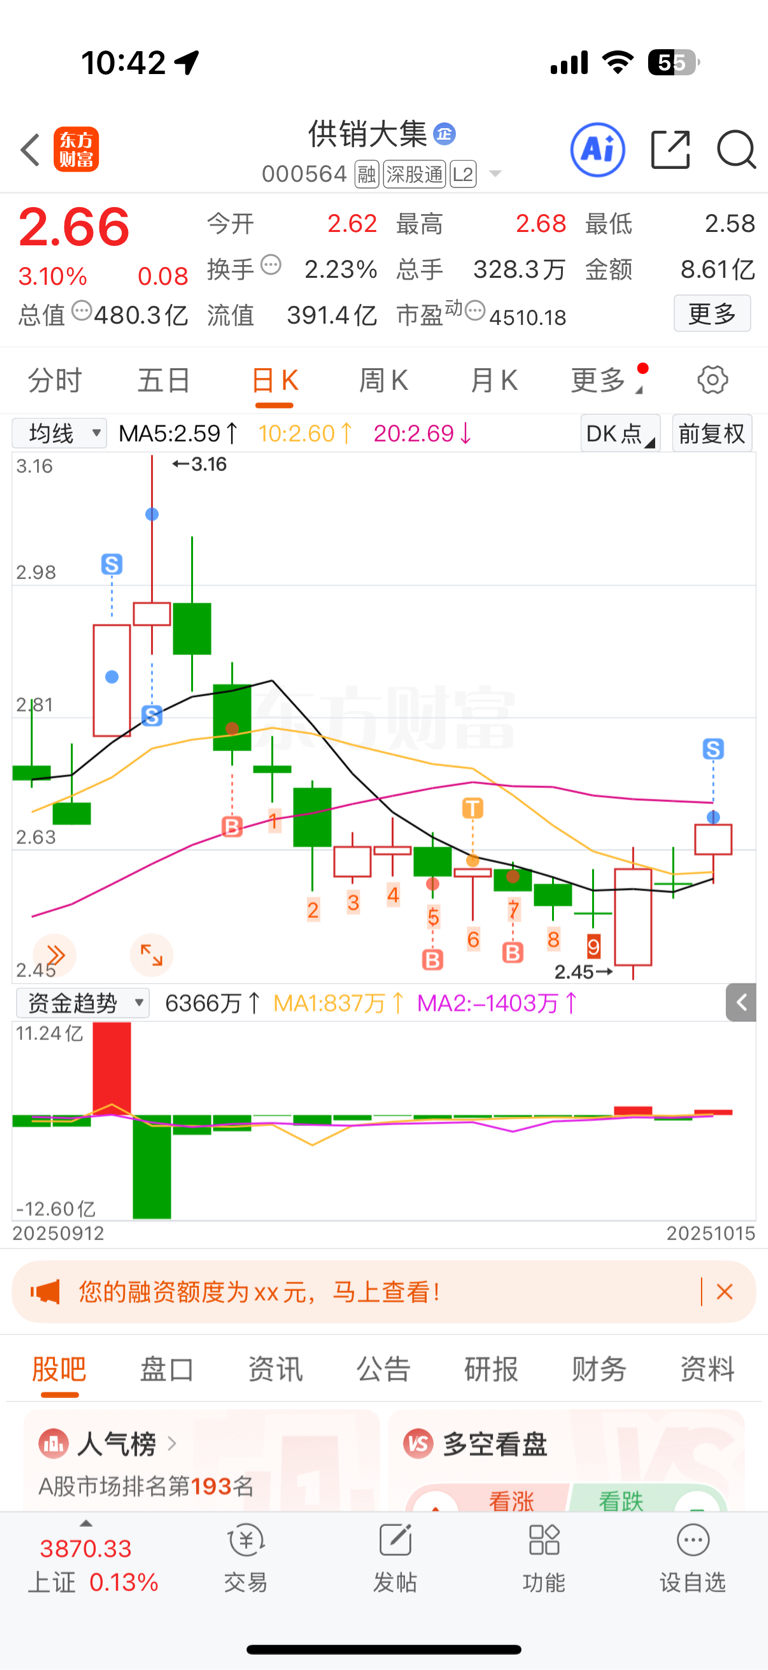Tap 更多 quote details button
This screenshot has width=768, height=1670.
pyautogui.click(x=712, y=314)
